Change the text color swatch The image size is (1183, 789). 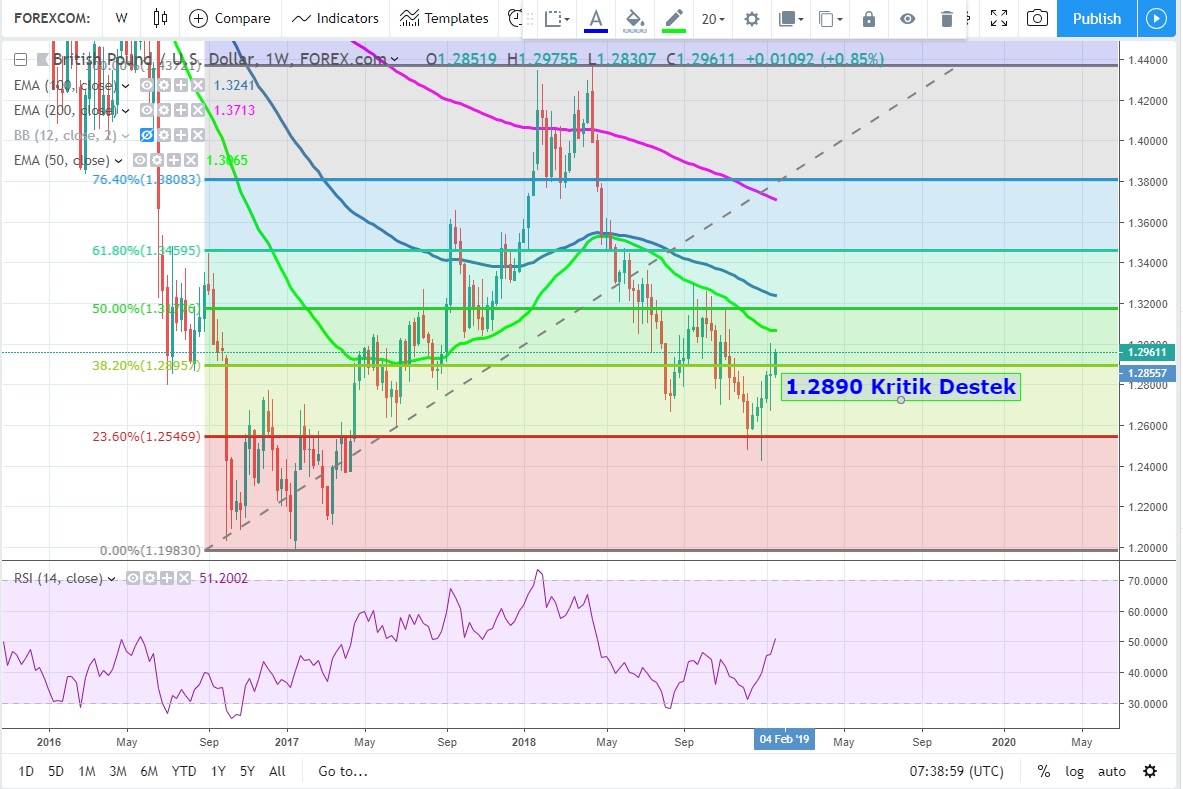click(596, 19)
